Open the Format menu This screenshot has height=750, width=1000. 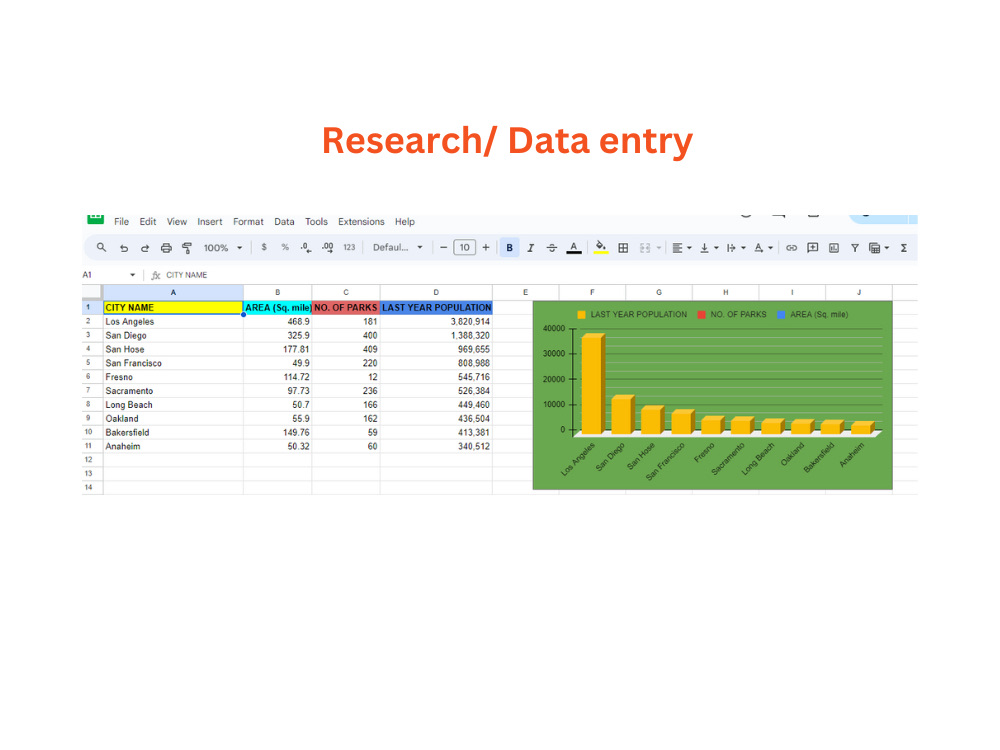pos(248,221)
